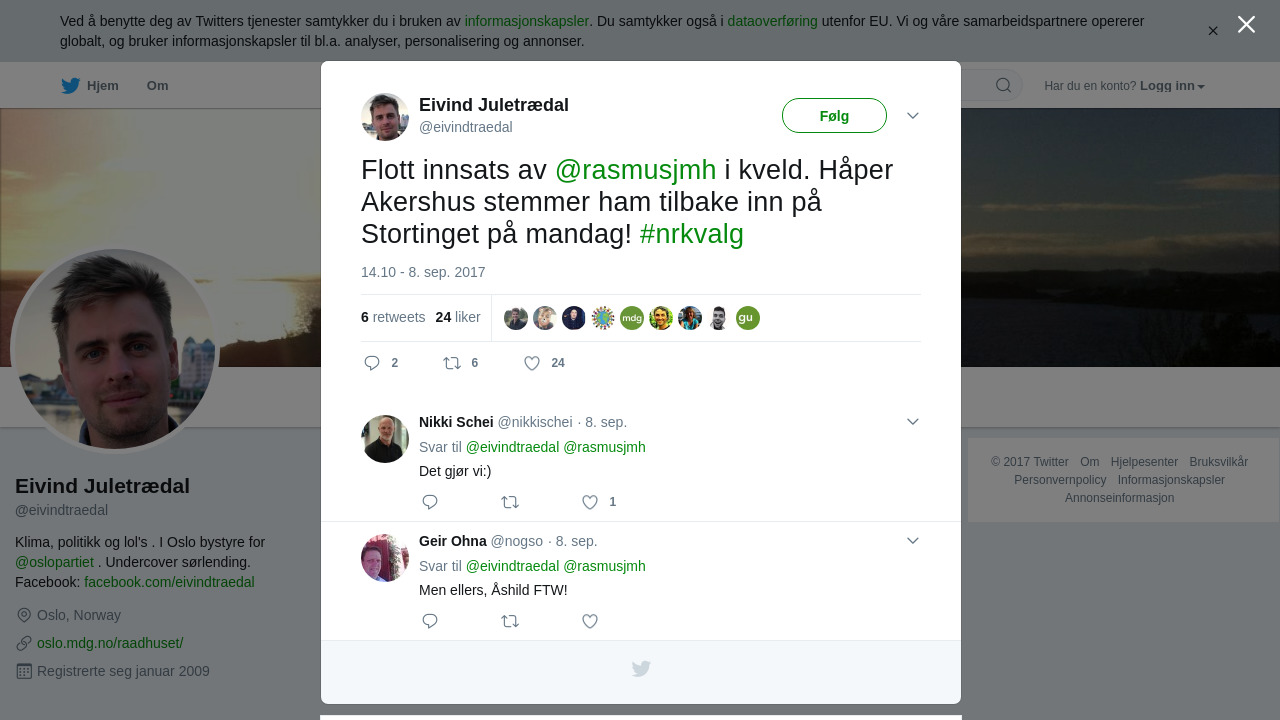Viewport: 1280px width, 720px height.
Task: Open the main tweet's chevron menu
Action: (x=913, y=116)
